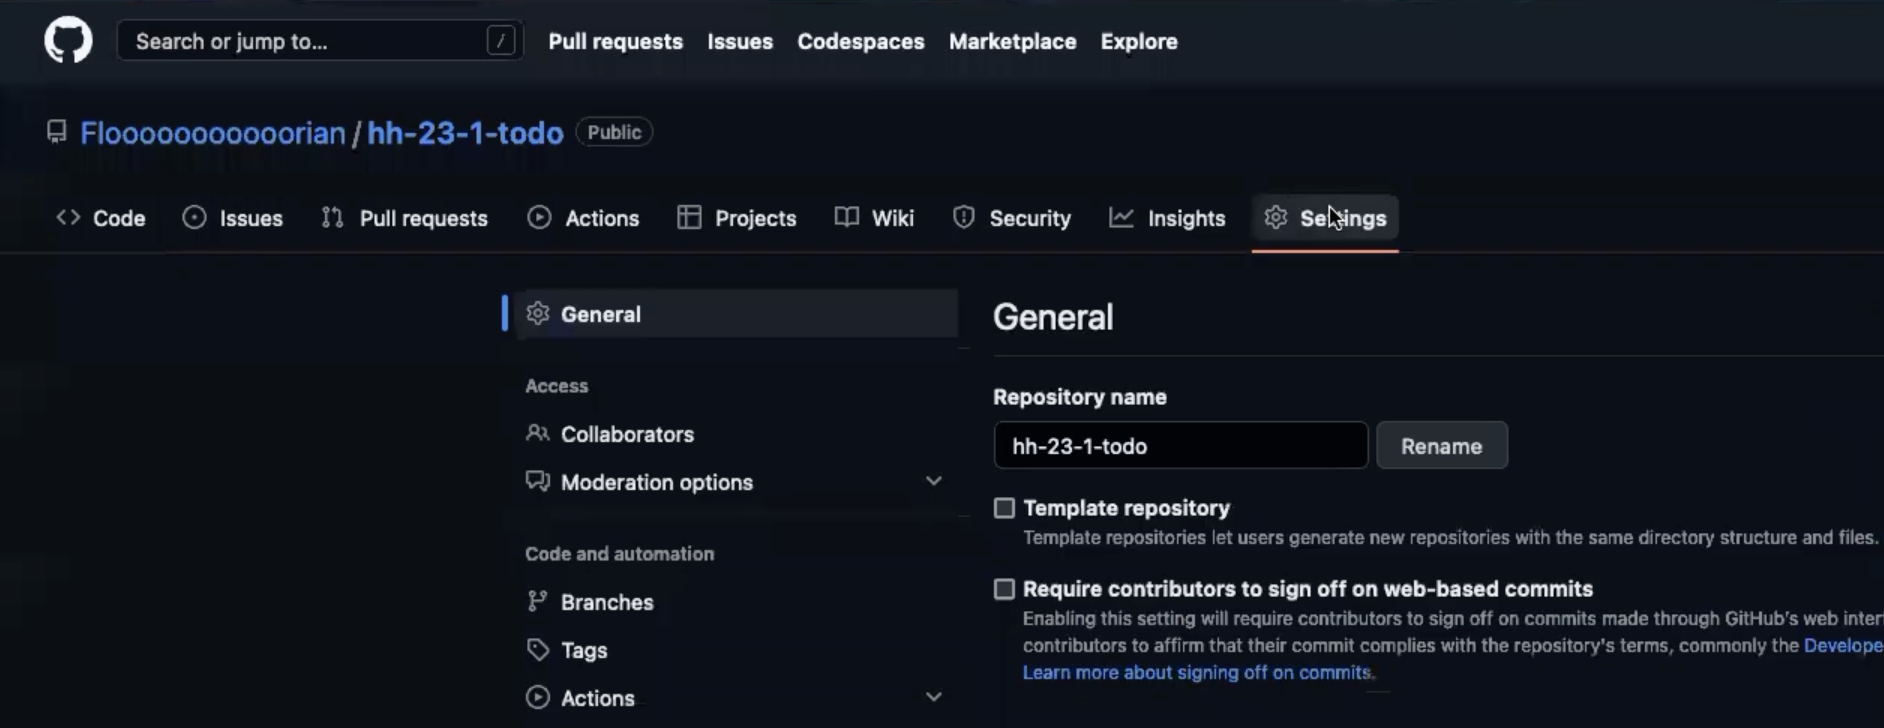Click the Insights tab graph icon
The image size is (1884, 728).
(x=1121, y=218)
